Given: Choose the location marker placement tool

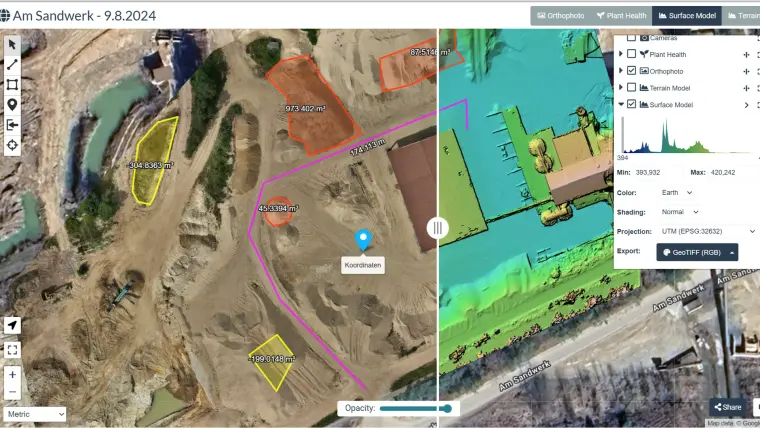Looking at the screenshot, I should 12,105.
